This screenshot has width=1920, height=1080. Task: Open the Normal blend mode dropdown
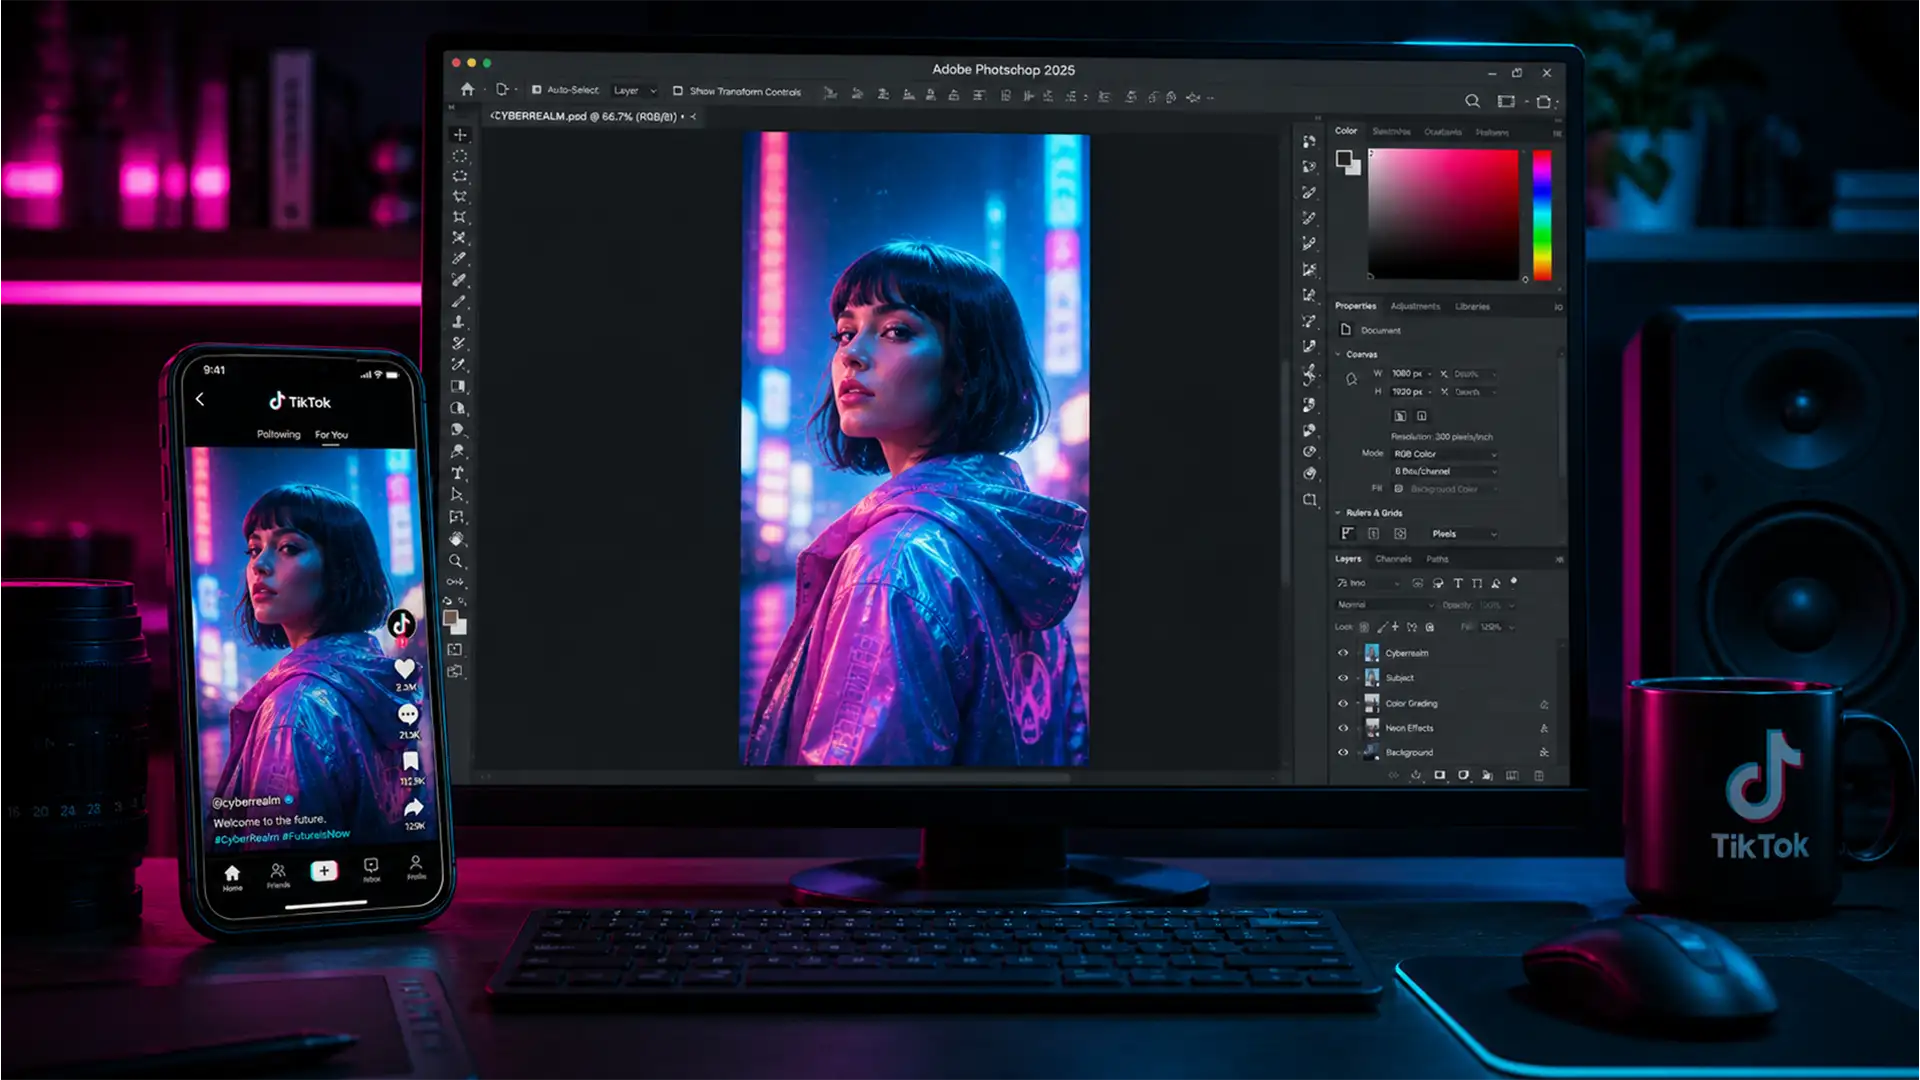[x=1385, y=605]
